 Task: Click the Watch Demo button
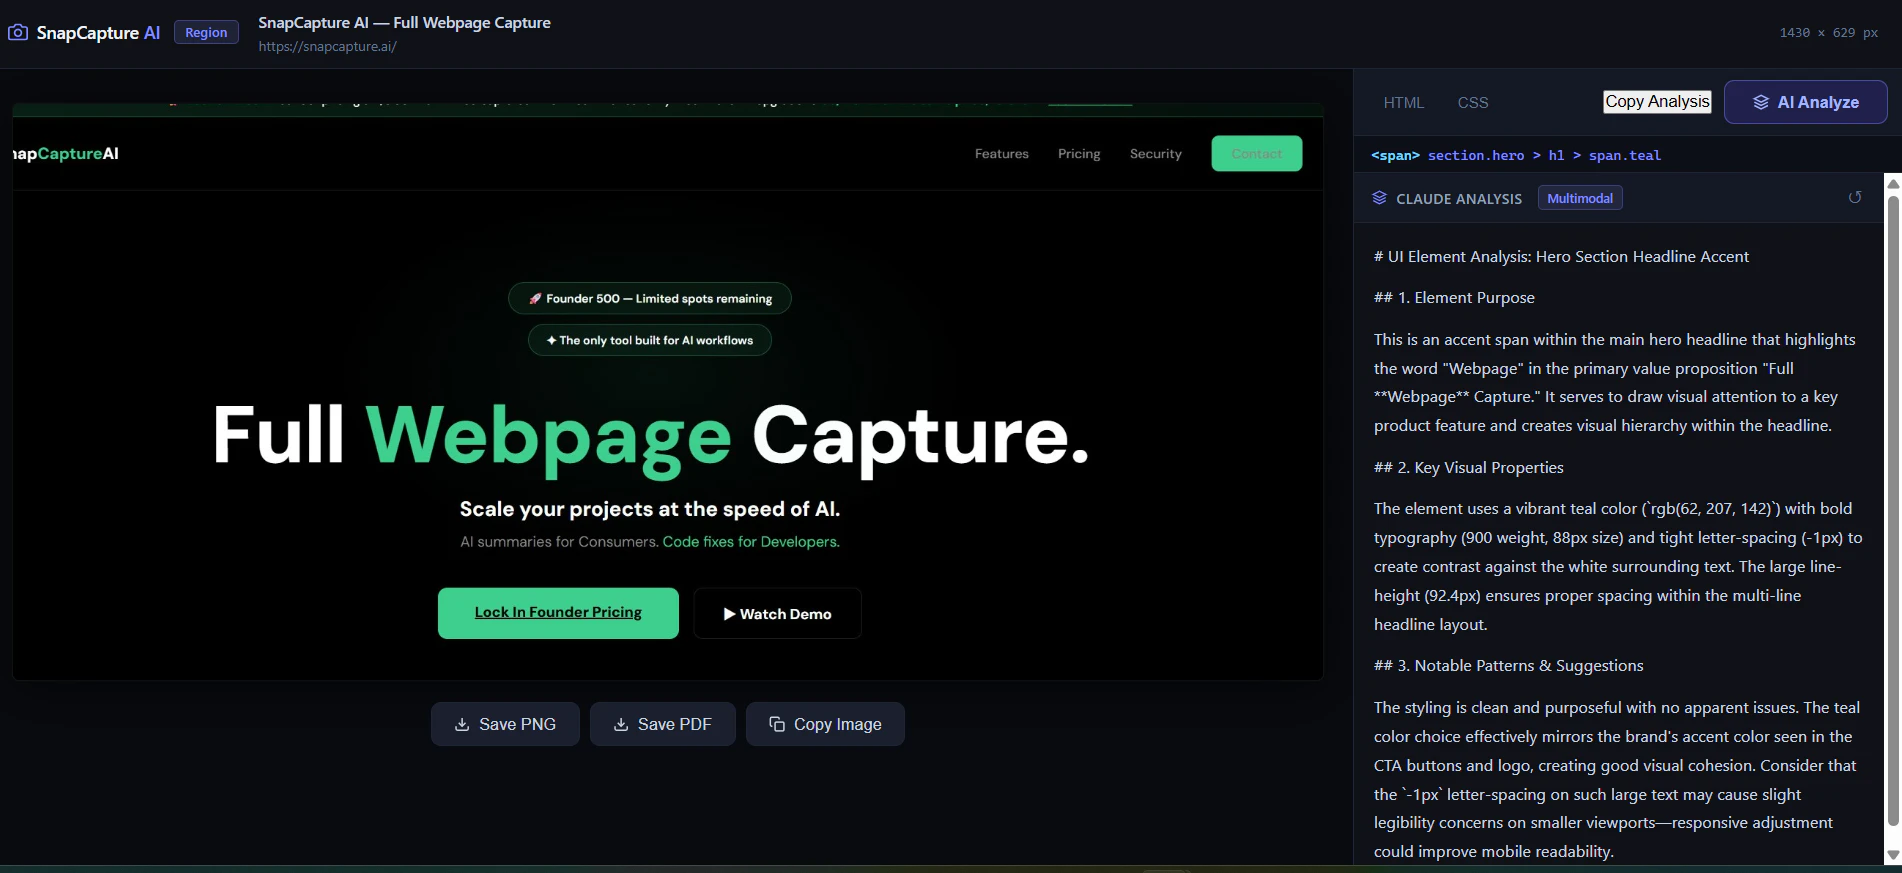point(777,613)
